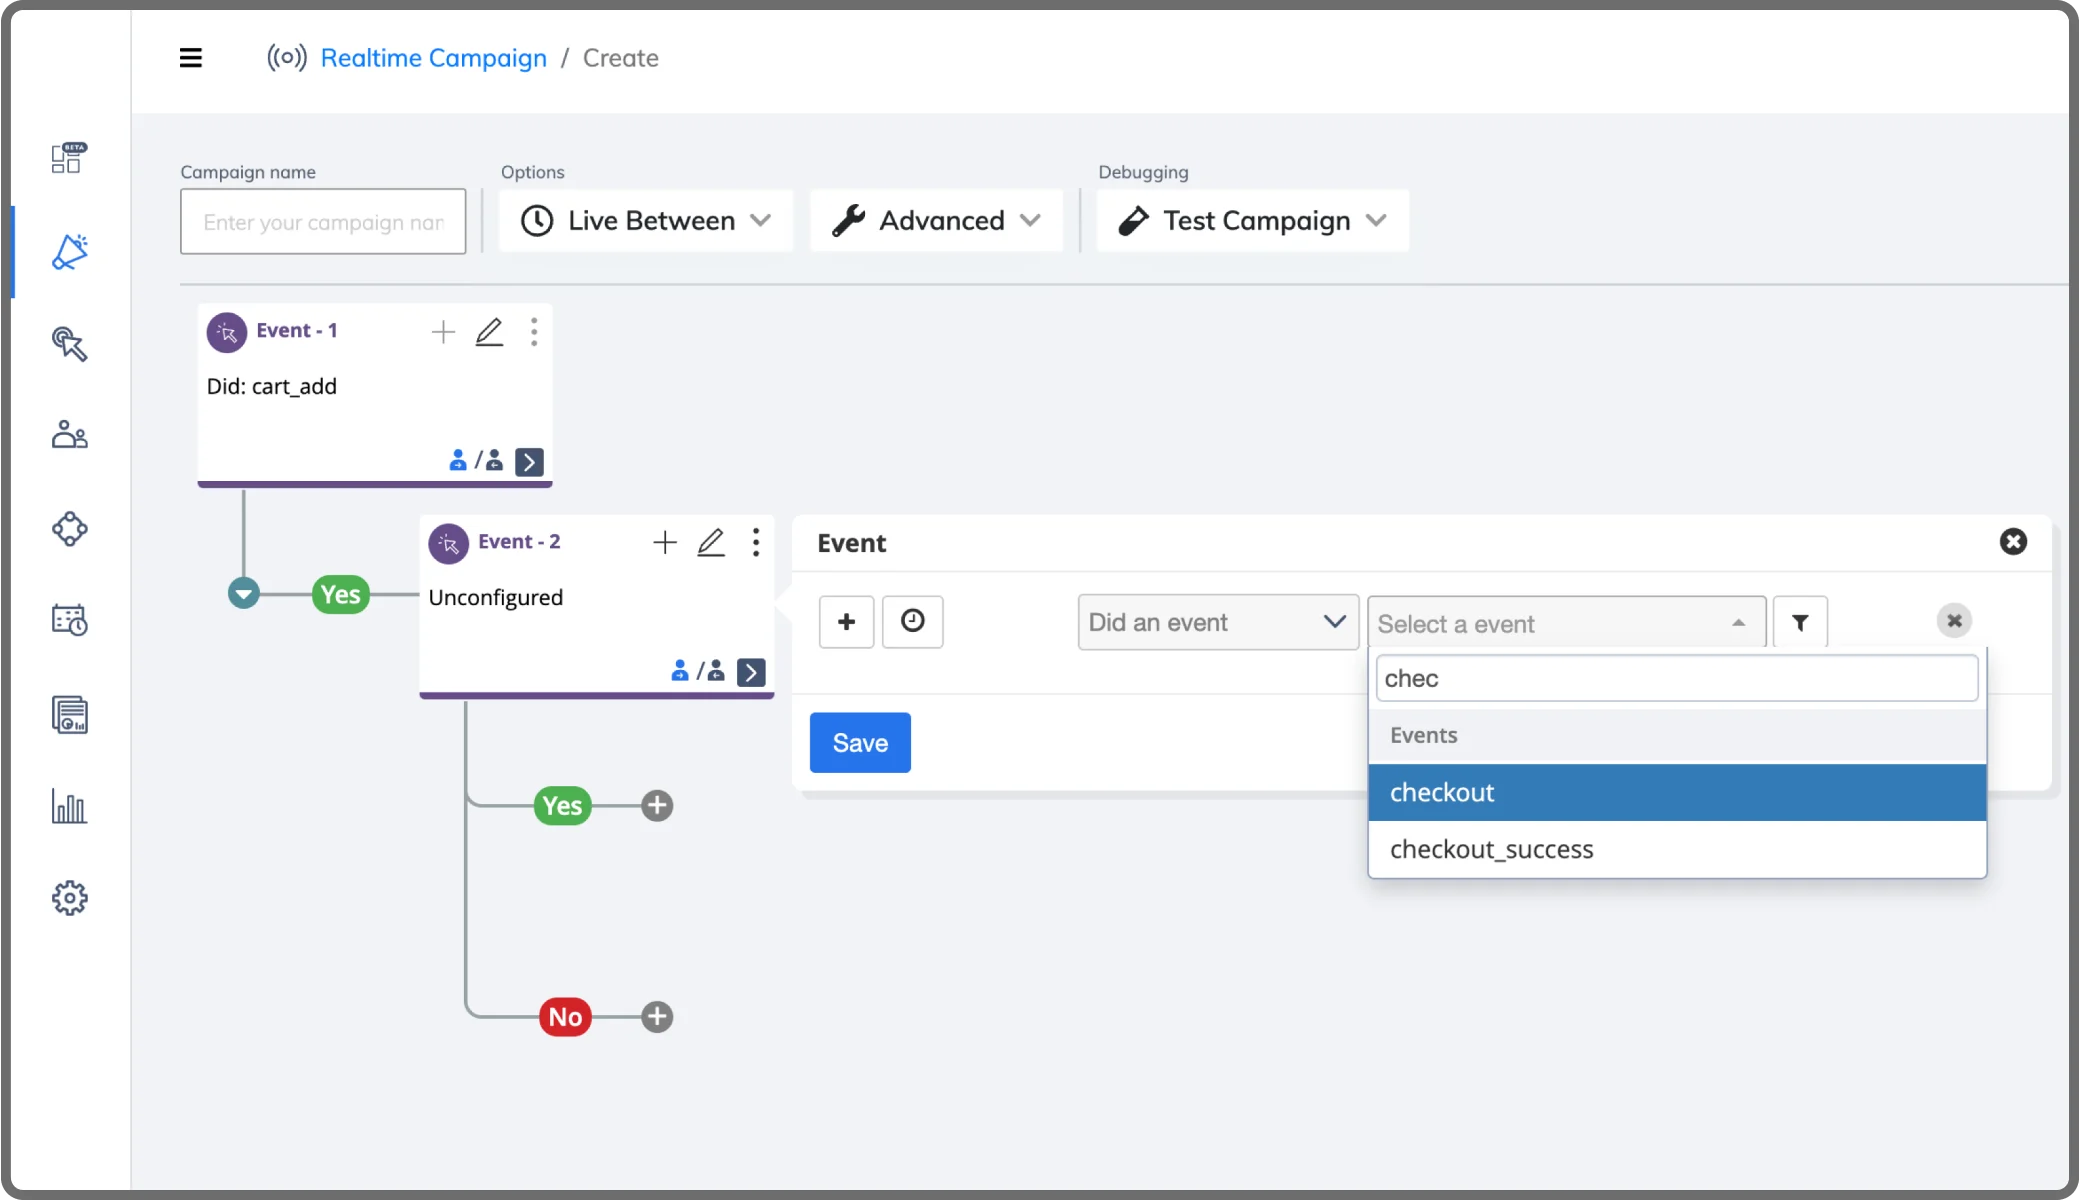The image size is (2079, 1200).
Task: Click the filter funnel icon in the event row
Action: coord(1800,622)
